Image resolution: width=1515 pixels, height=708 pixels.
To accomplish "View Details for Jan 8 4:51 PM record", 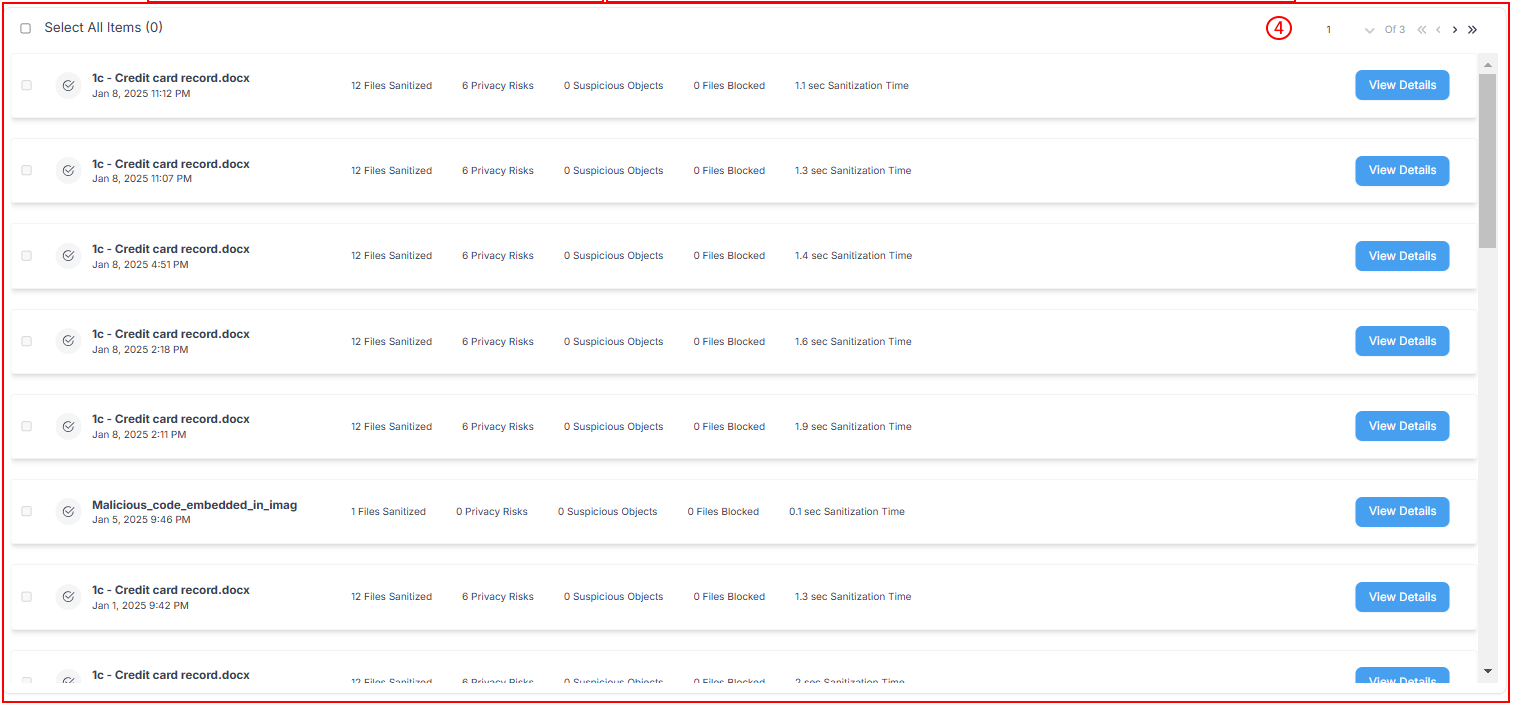I will [x=1402, y=256].
